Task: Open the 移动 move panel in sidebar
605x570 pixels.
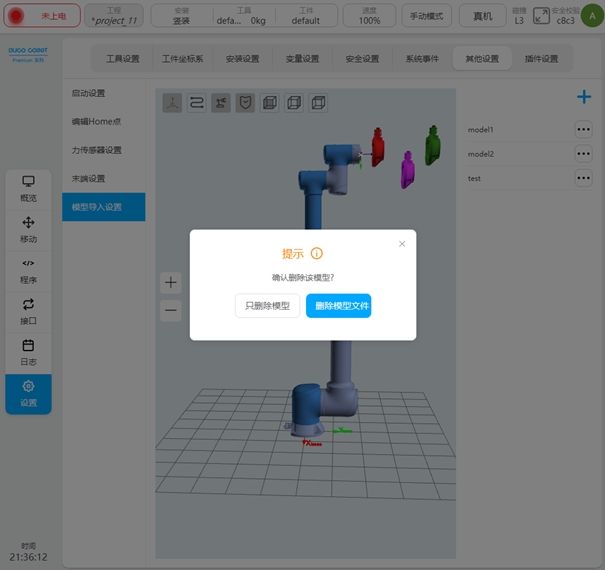Action: [28, 230]
